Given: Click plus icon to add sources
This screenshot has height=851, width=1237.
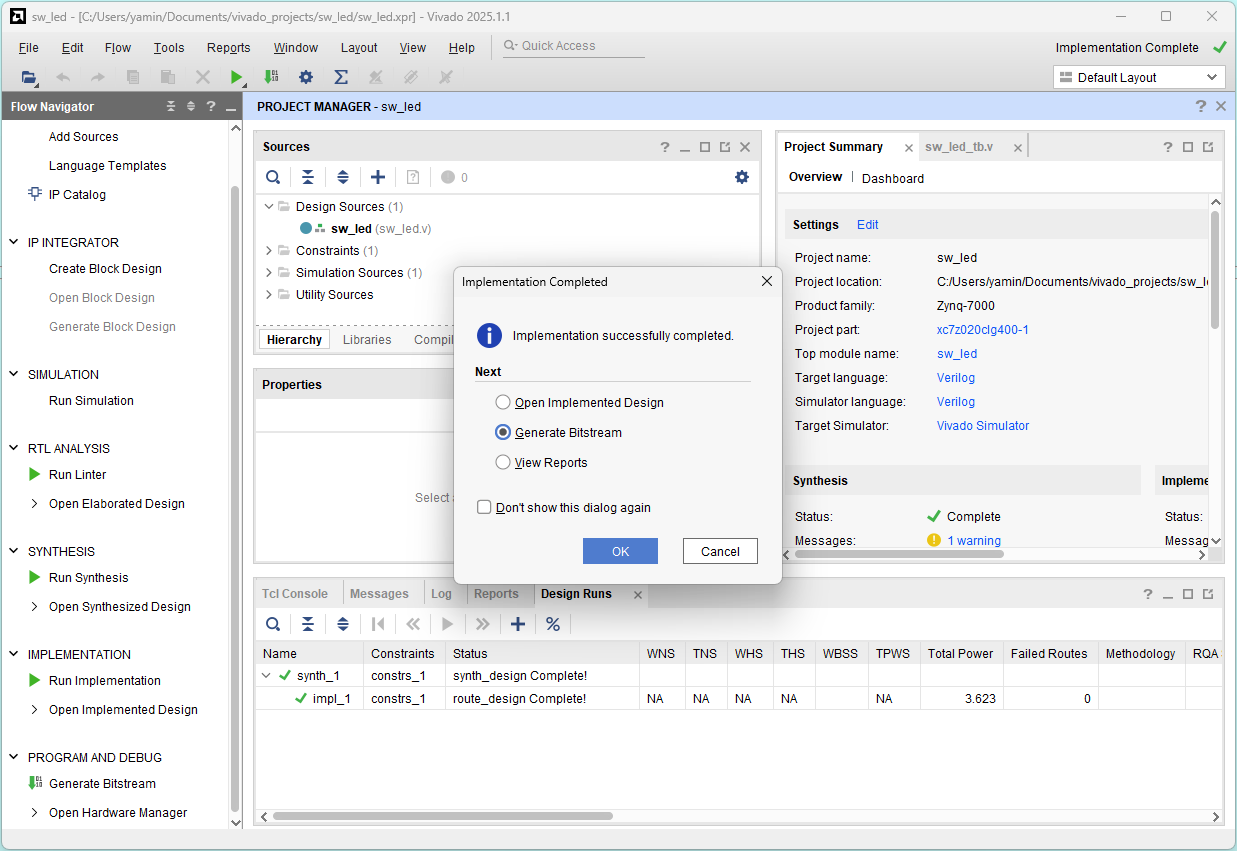Looking at the screenshot, I should point(378,177).
